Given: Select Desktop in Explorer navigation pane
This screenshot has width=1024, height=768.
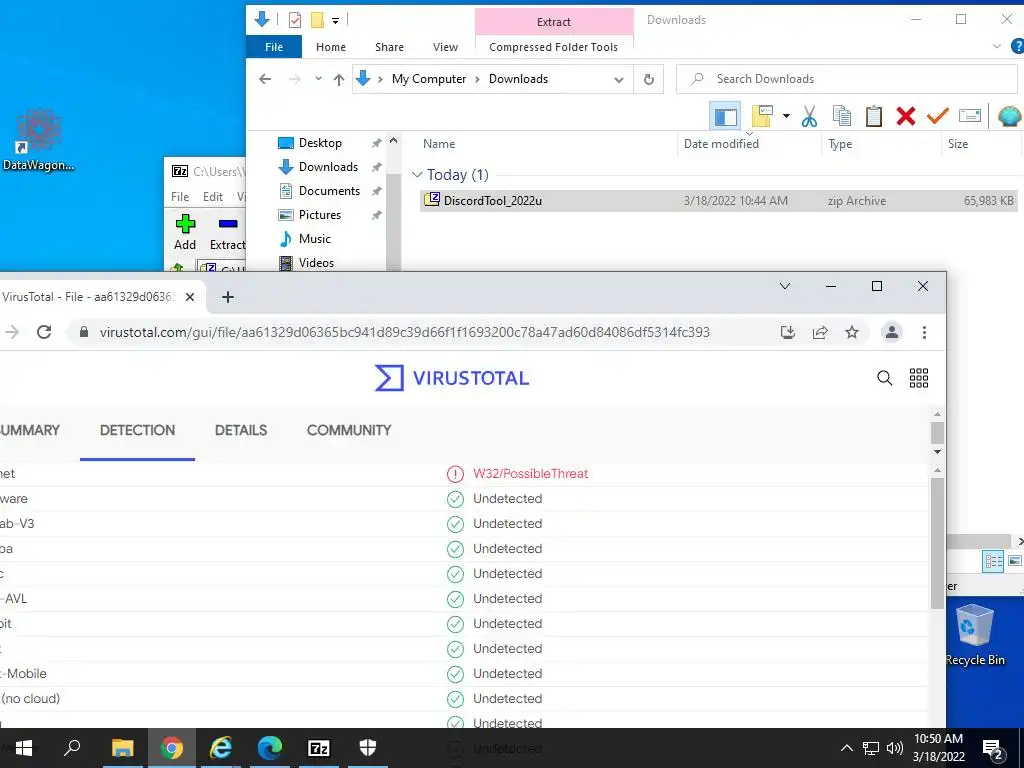Looking at the screenshot, I should 320,142.
